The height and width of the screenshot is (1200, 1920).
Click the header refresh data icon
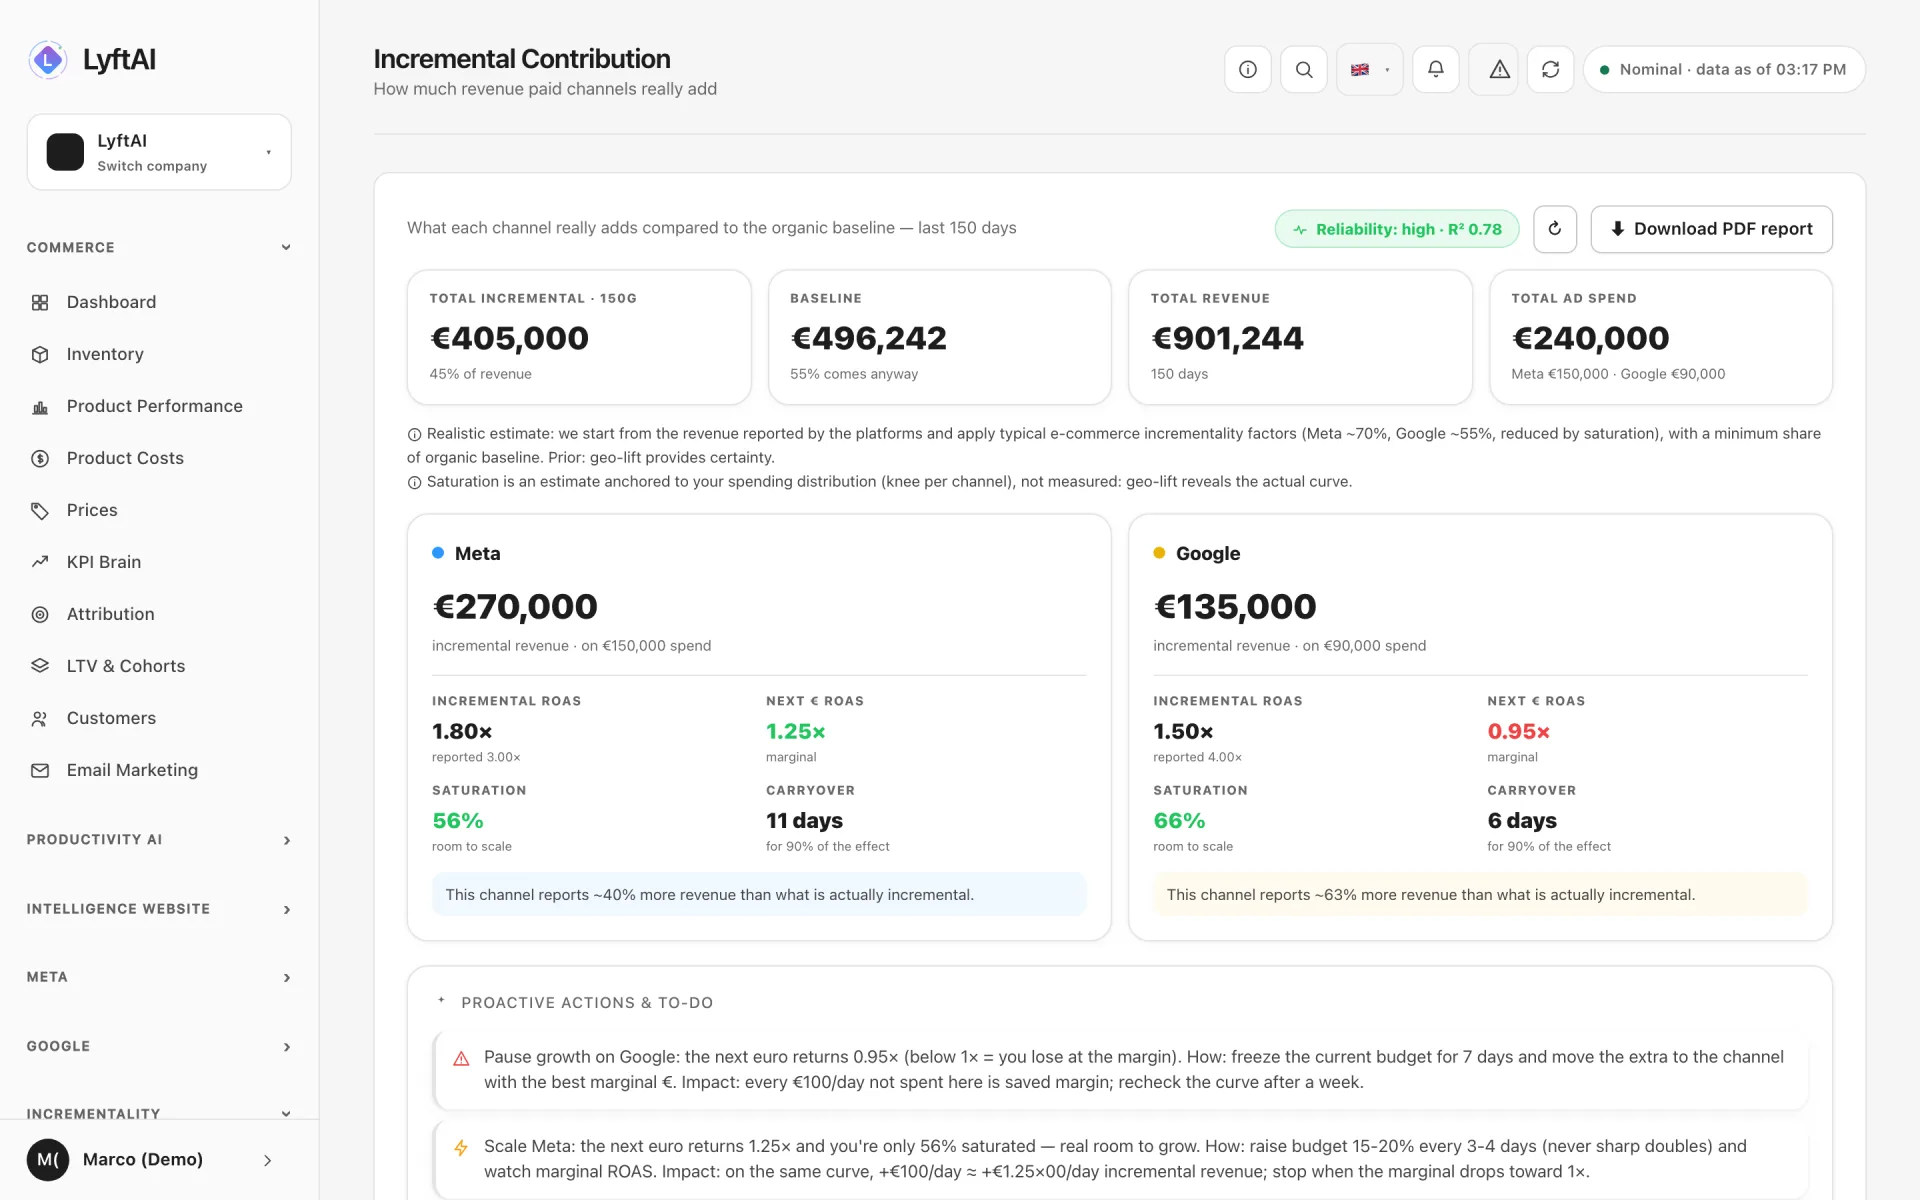pos(1551,70)
